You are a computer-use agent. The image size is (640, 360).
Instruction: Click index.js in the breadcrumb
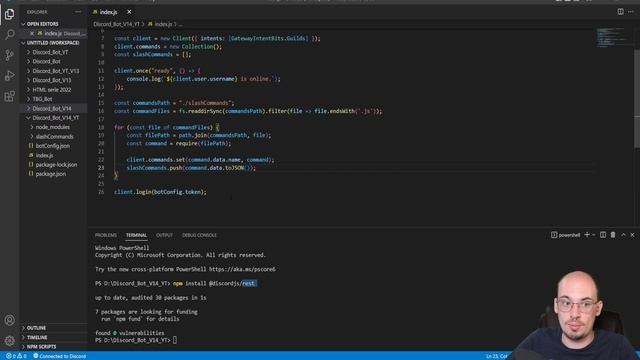click(160, 24)
